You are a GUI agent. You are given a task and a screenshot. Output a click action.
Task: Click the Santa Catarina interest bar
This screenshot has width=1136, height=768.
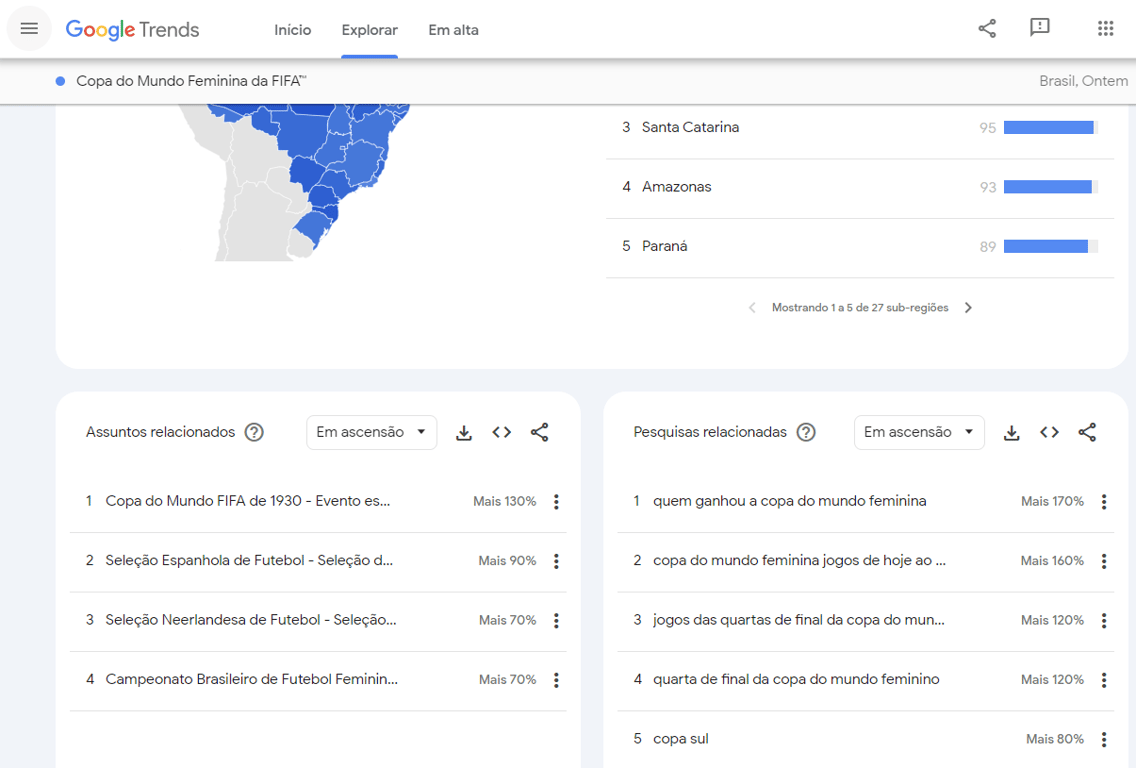(x=1047, y=127)
